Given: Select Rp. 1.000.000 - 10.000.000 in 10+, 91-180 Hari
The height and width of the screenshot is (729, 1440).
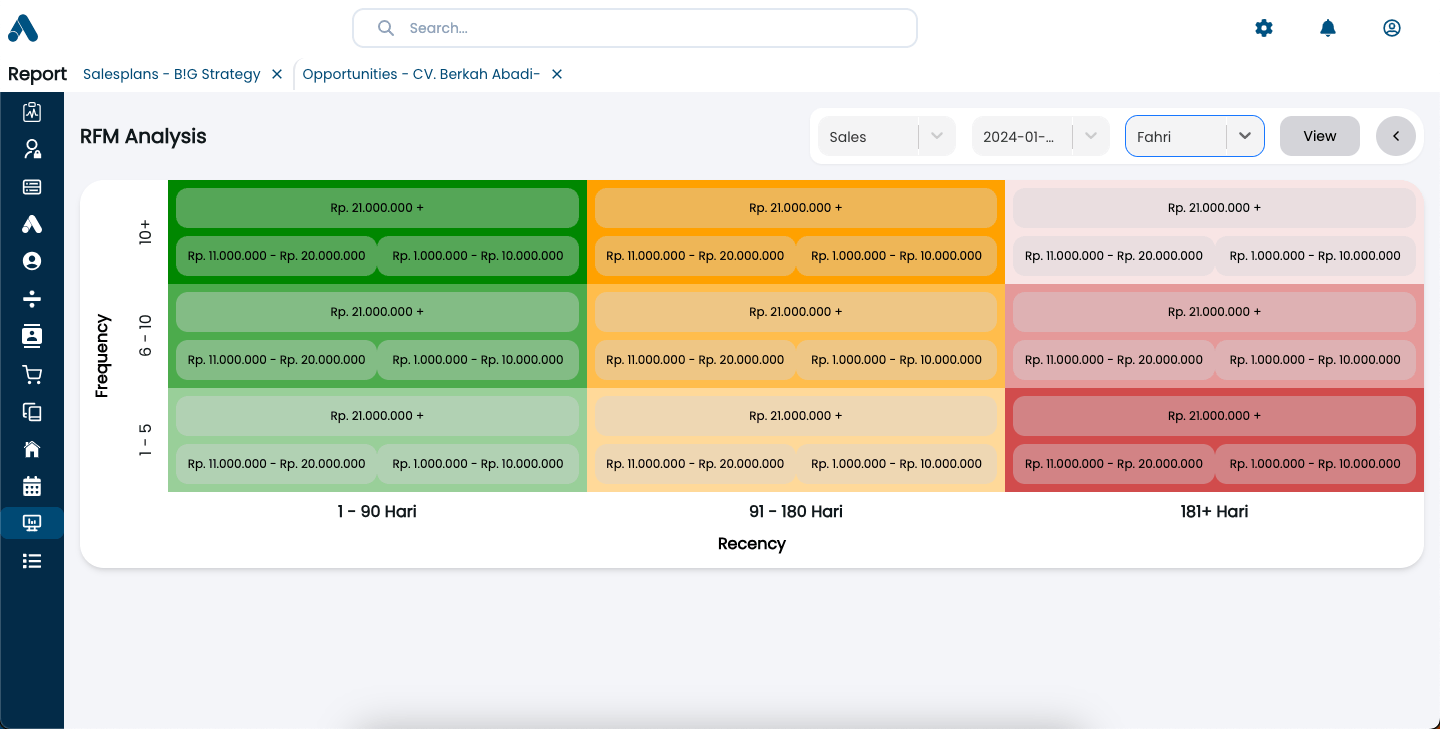Looking at the screenshot, I should 897,256.
